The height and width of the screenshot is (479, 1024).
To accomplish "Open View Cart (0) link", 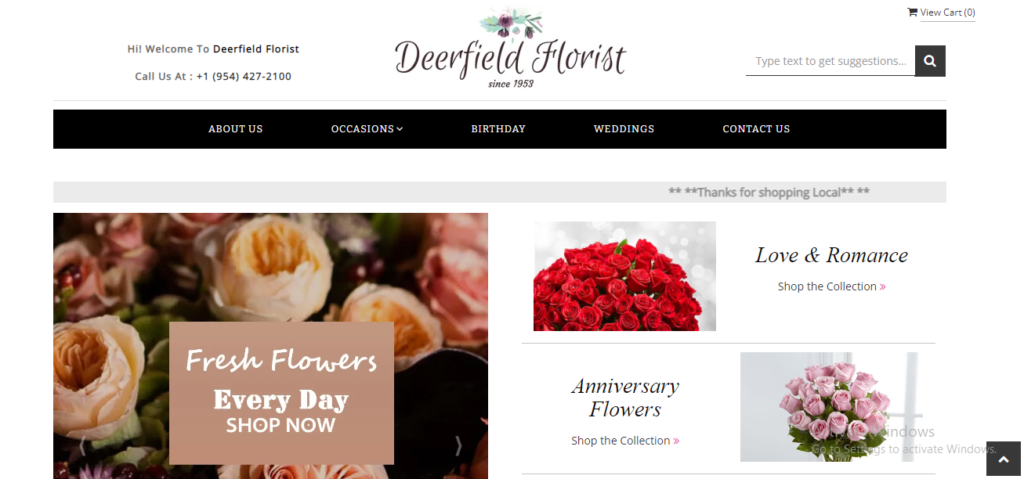I will coord(948,12).
